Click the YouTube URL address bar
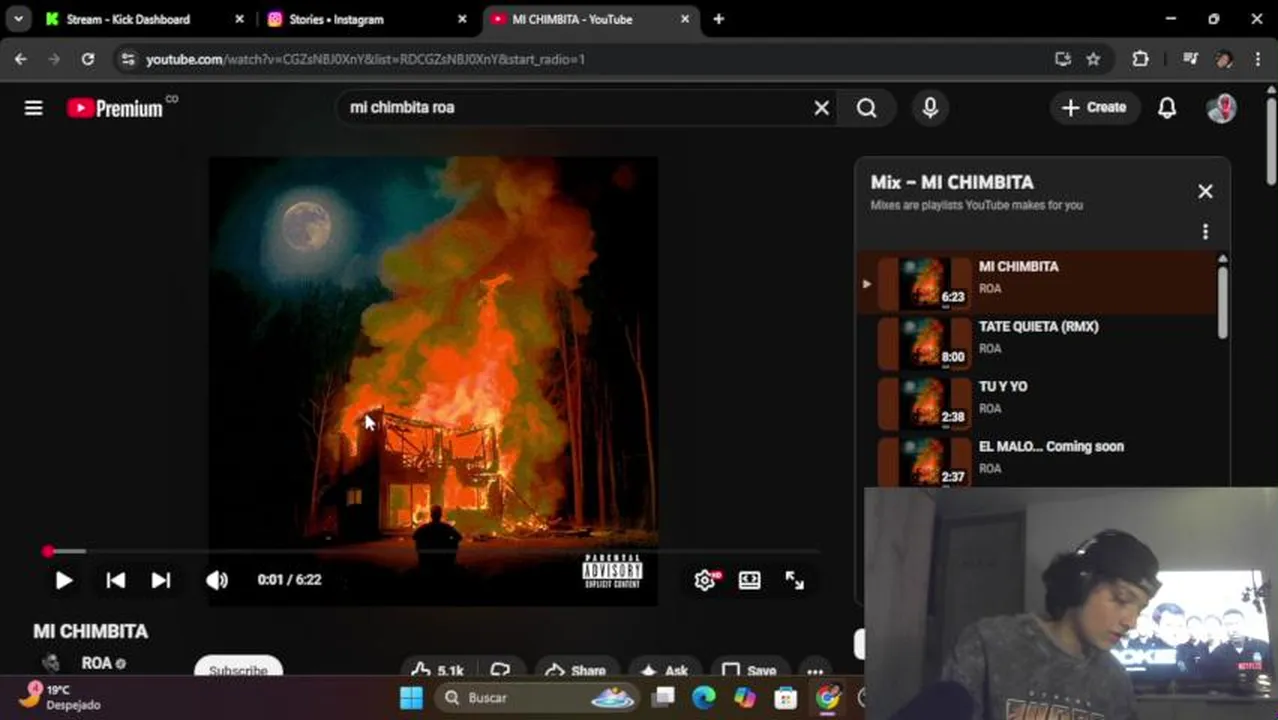This screenshot has height=720, width=1278. pos(590,59)
